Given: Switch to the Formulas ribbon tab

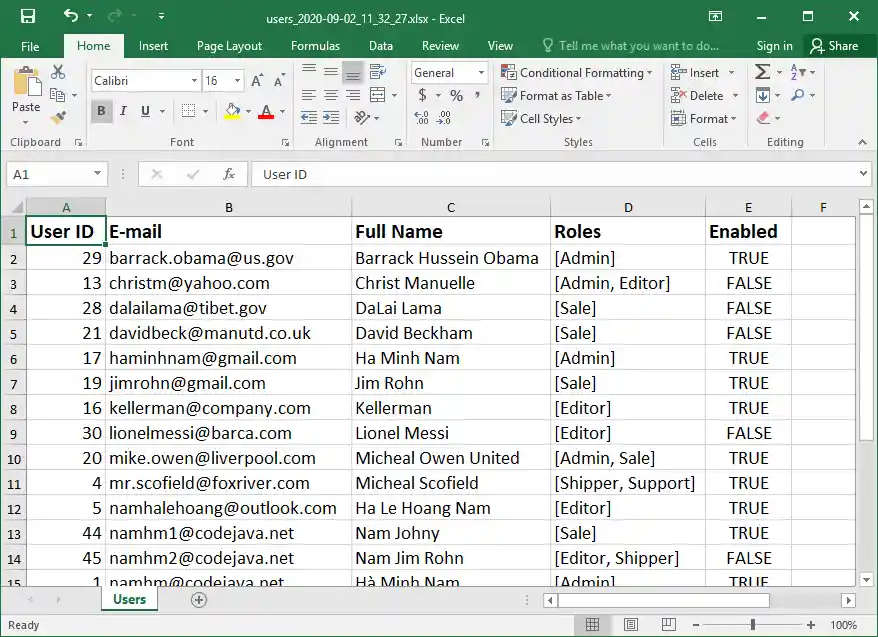Looking at the screenshot, I should pyautogui.click(x=315, y=45).
